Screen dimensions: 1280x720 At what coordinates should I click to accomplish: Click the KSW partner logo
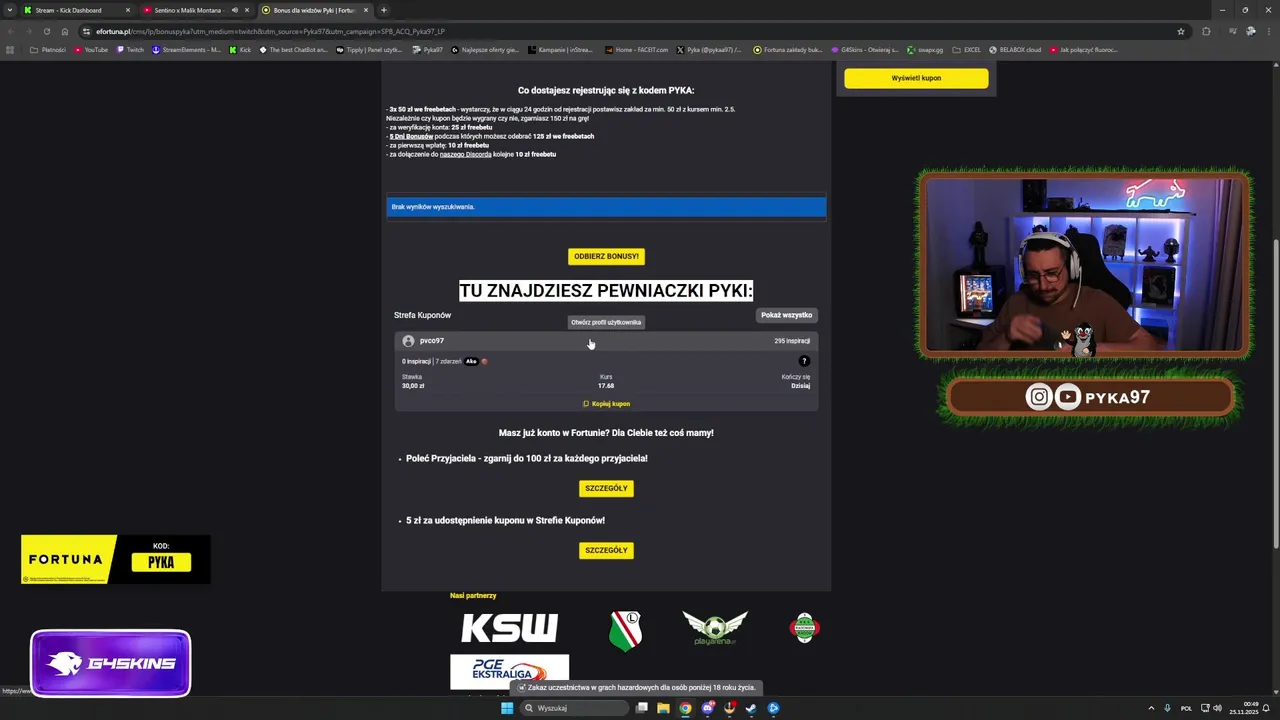tap(509, 628)
